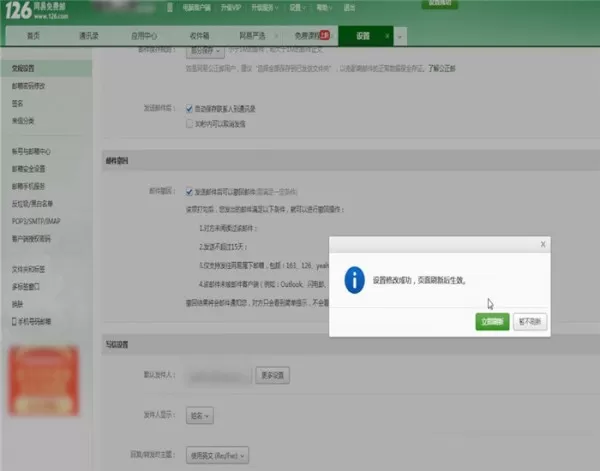
Task: Toggle the 自动保存联系人到通讯录 checkbox
Action: coord(189,109)
